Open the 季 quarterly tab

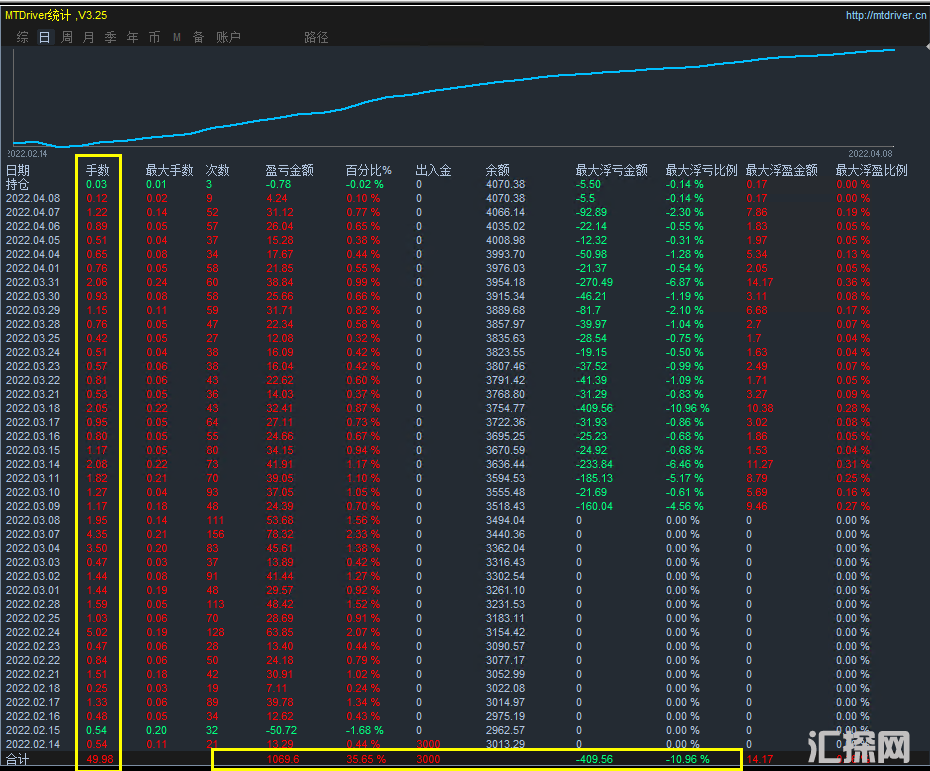(110, 37)
